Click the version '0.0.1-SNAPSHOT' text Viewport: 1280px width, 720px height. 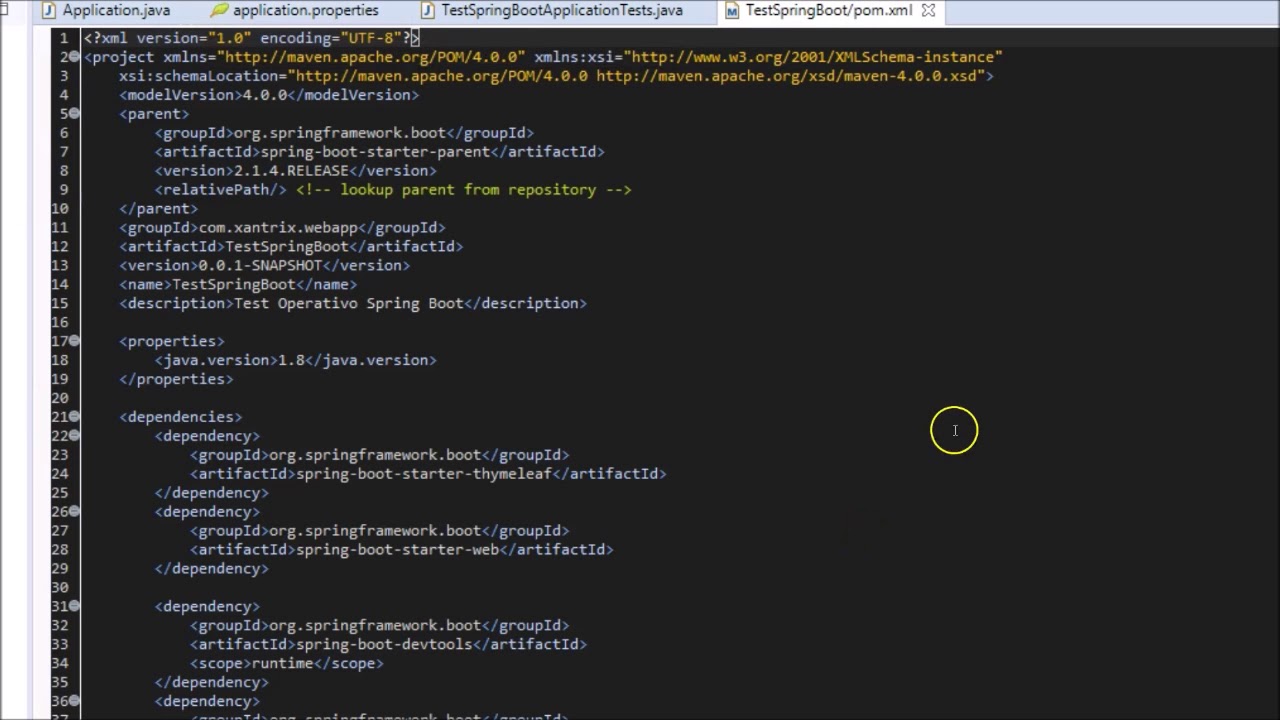[260, 266]
